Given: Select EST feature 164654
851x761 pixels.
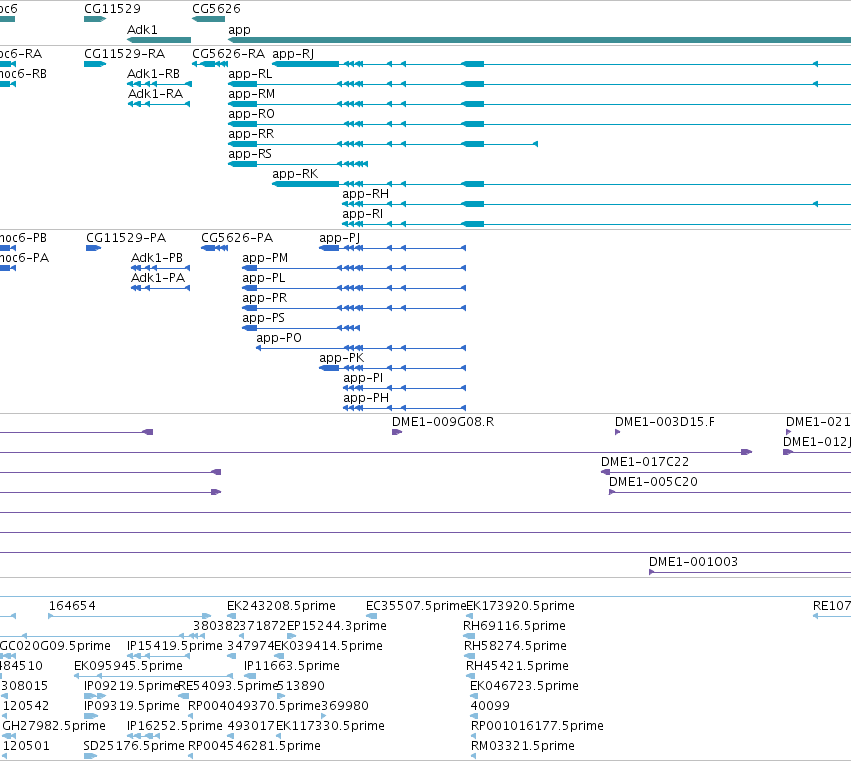Looking at the screenshot, I should pos(72,606).
